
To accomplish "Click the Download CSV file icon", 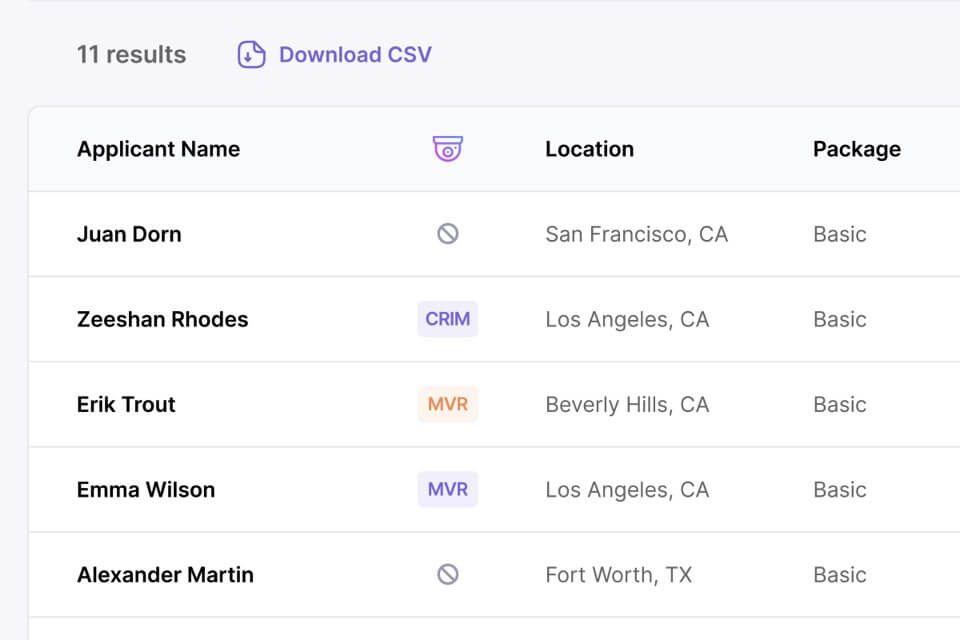I will point(251,54).
